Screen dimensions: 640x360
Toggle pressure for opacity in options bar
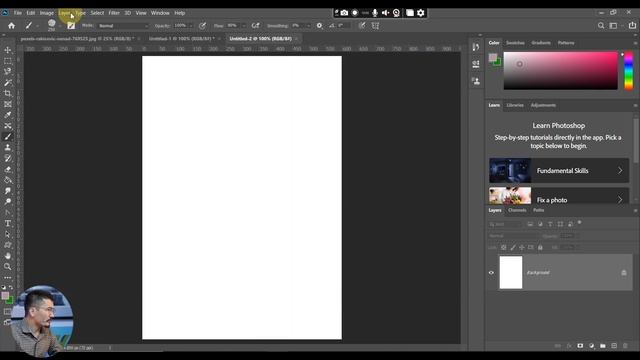(202, 26)
